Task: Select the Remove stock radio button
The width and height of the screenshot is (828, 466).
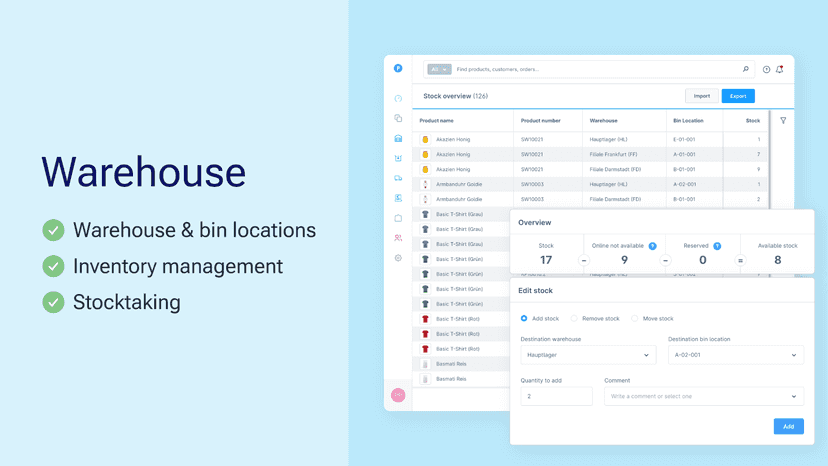Action: pos(574,319)
